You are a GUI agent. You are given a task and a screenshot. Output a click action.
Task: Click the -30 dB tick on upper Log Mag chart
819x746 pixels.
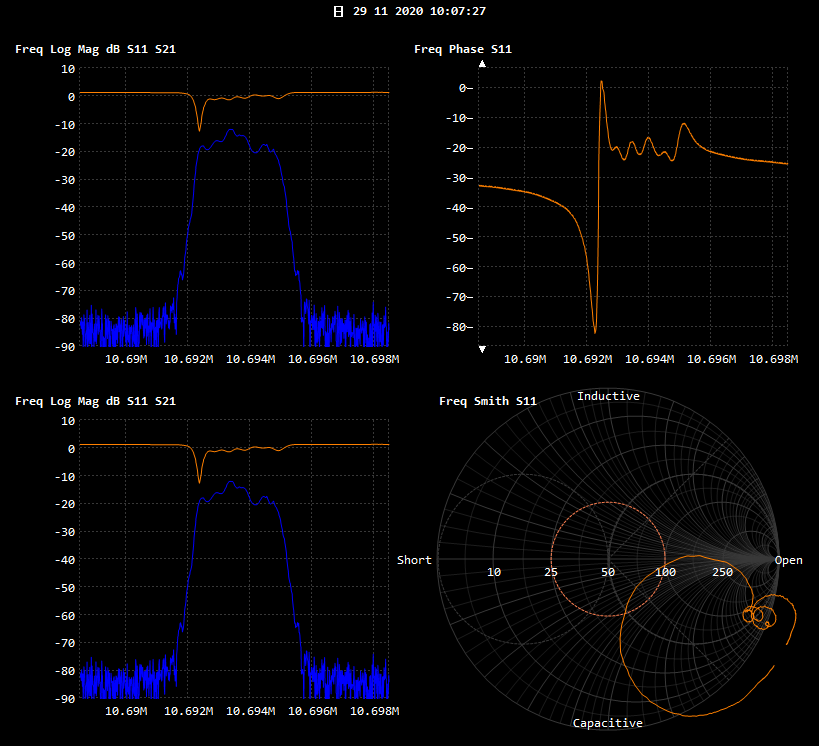65,180
